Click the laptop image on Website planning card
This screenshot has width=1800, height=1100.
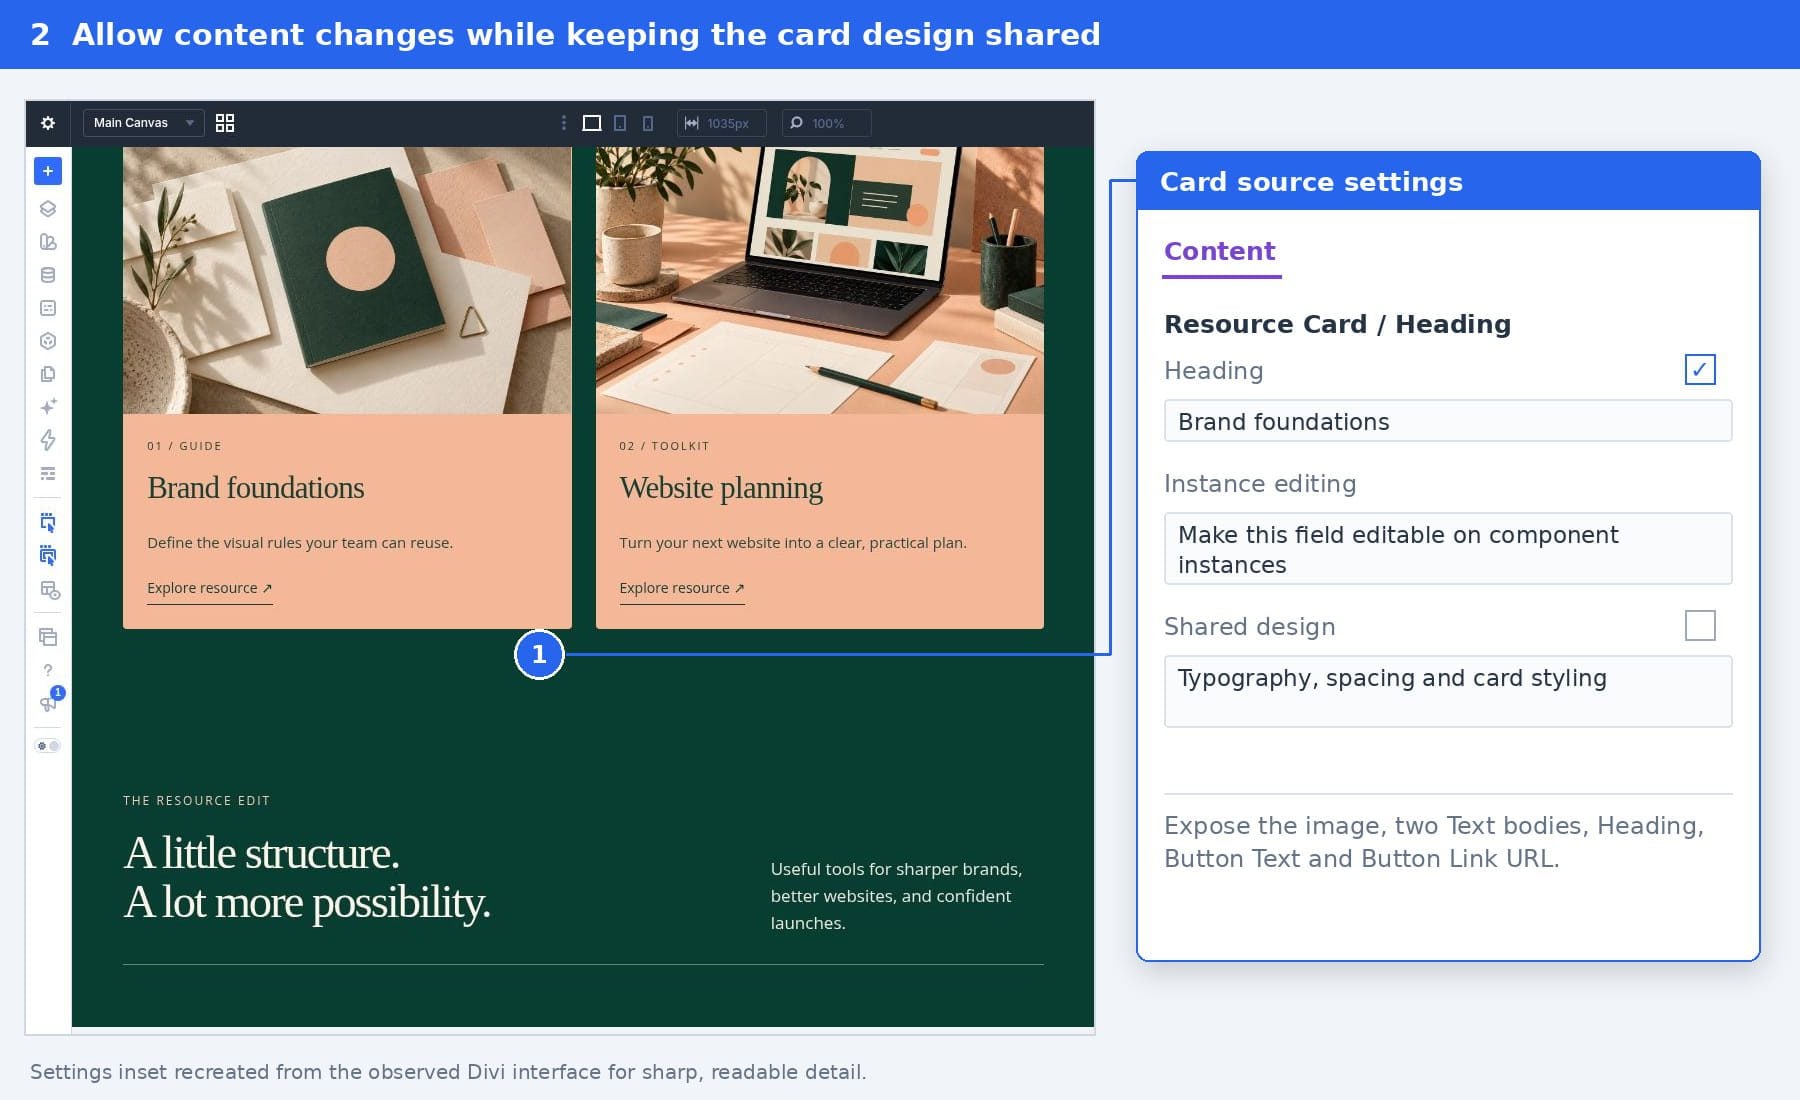(x=820, y=281)
